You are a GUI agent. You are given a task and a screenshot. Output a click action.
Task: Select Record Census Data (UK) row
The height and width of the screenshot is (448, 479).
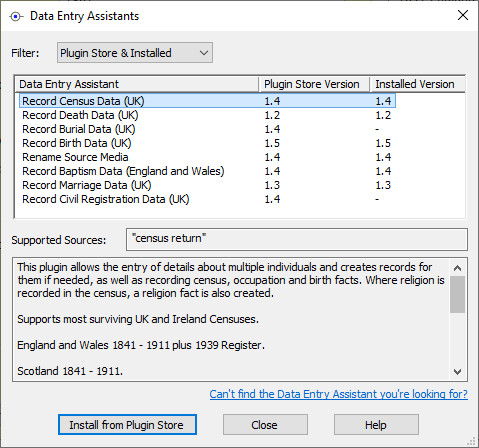(x=207, y=101)
